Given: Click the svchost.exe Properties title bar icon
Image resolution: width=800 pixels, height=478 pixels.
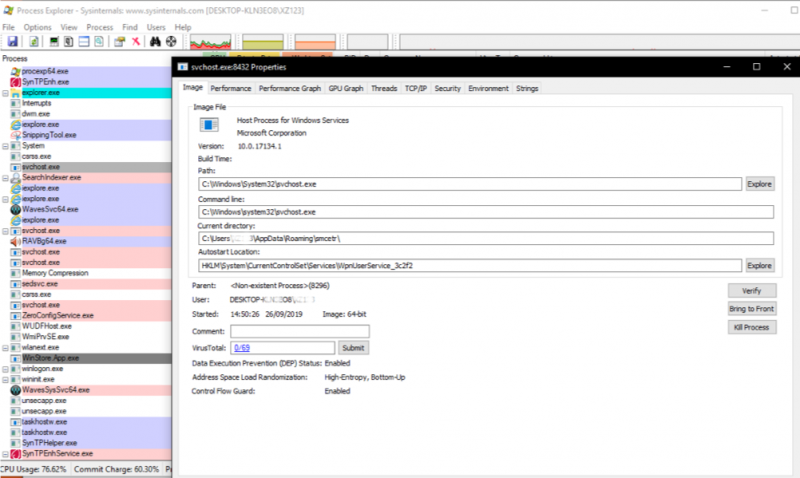Looking at the screenshot, I should [x=183, y=67].
